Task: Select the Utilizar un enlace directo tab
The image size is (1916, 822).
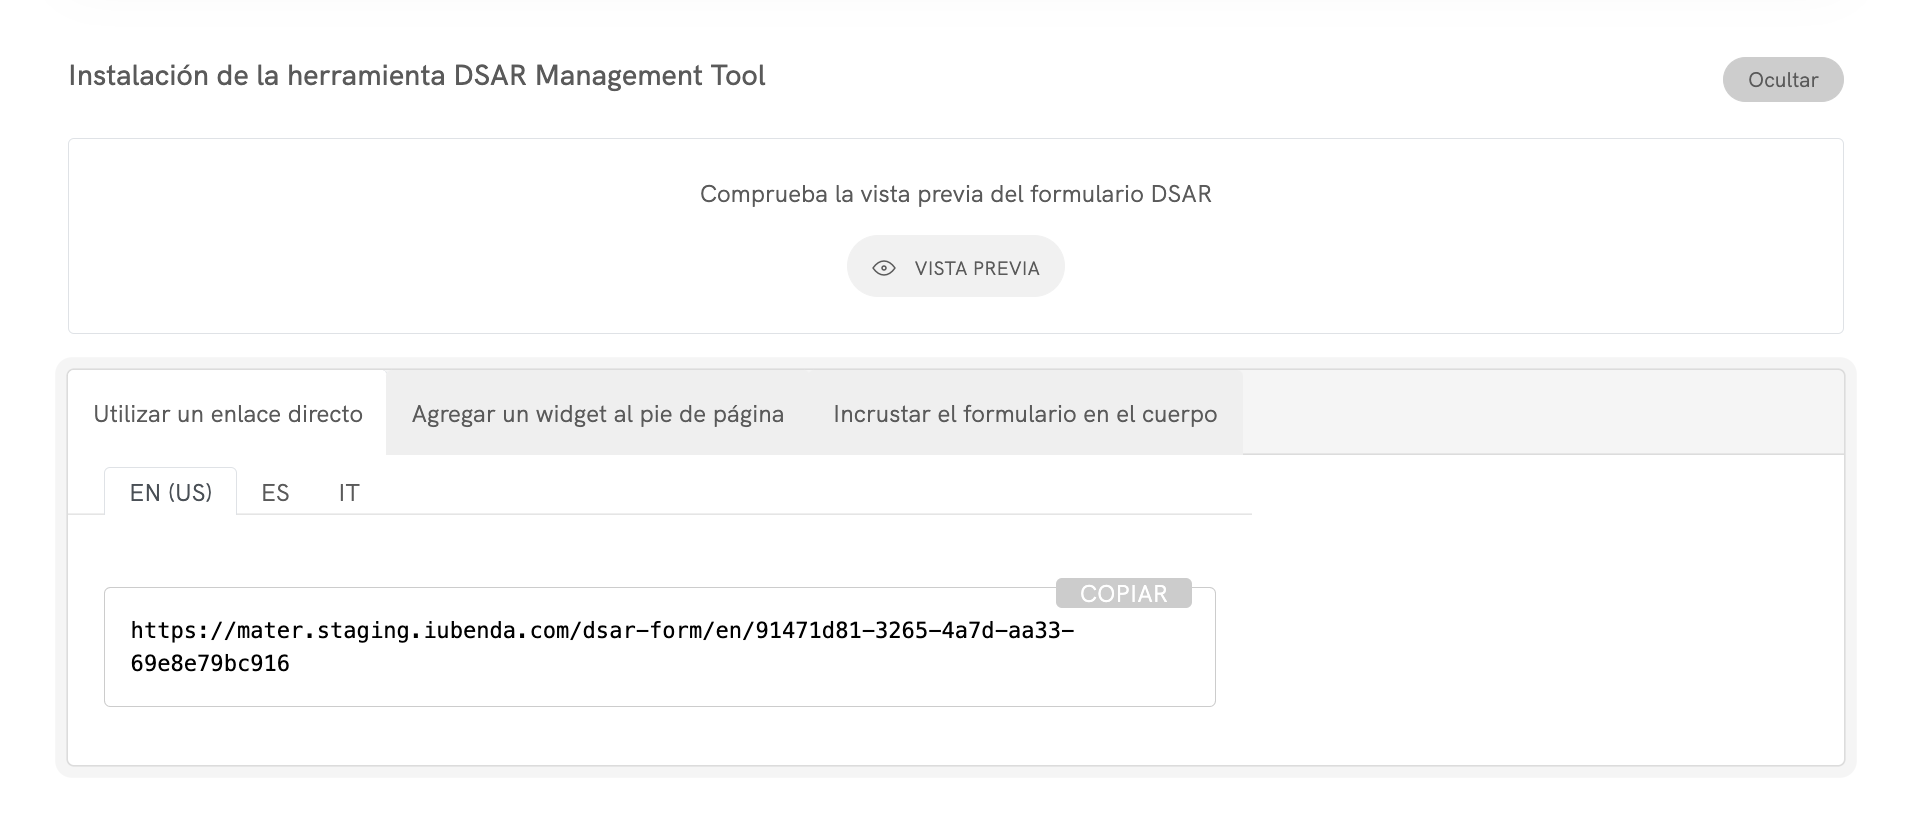Action: coord(228,414)
